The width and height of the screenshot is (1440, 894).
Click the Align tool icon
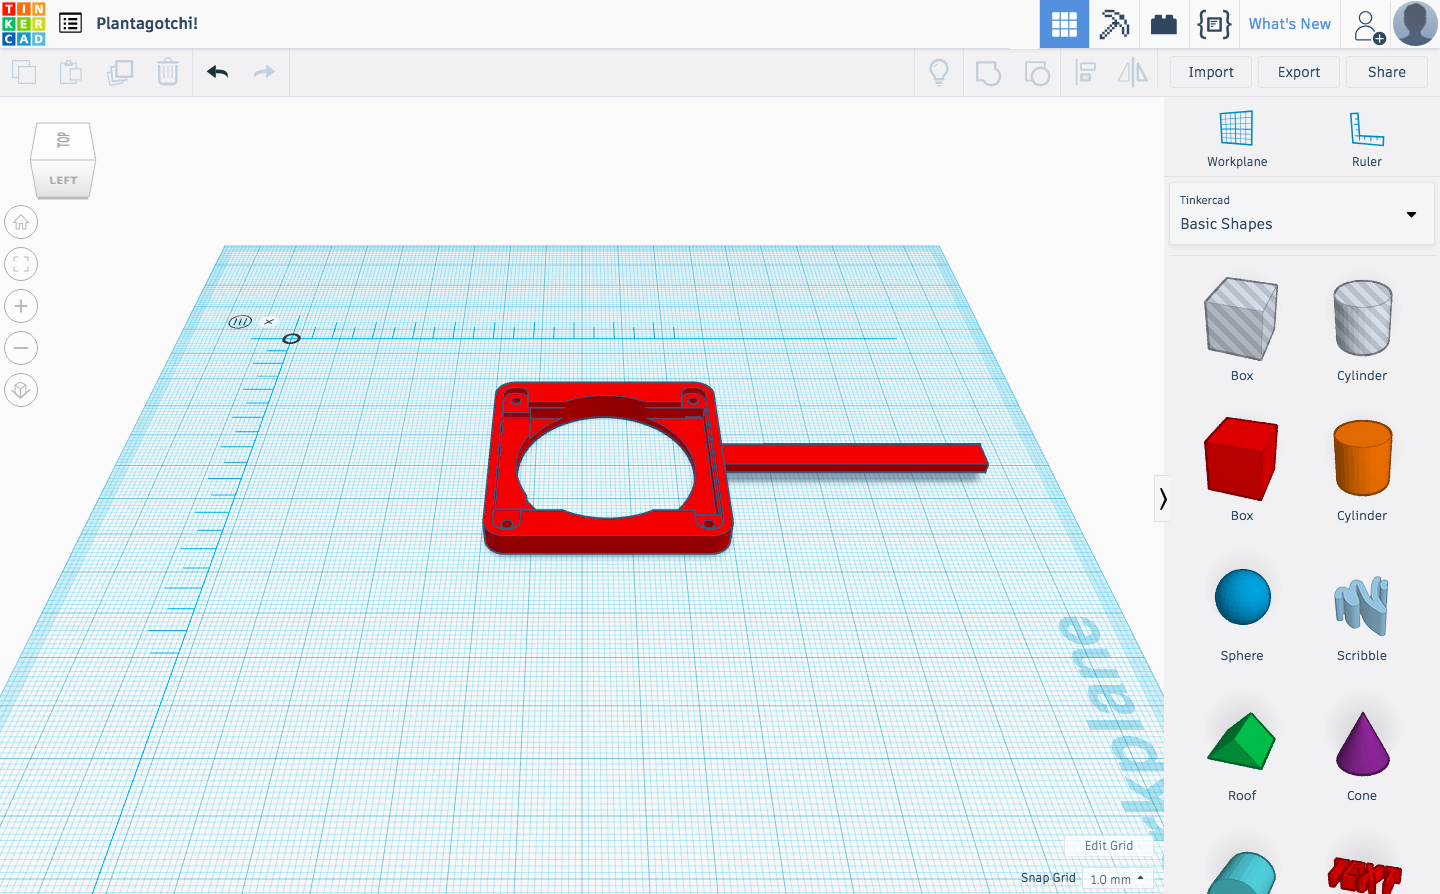coord(1085,72)
